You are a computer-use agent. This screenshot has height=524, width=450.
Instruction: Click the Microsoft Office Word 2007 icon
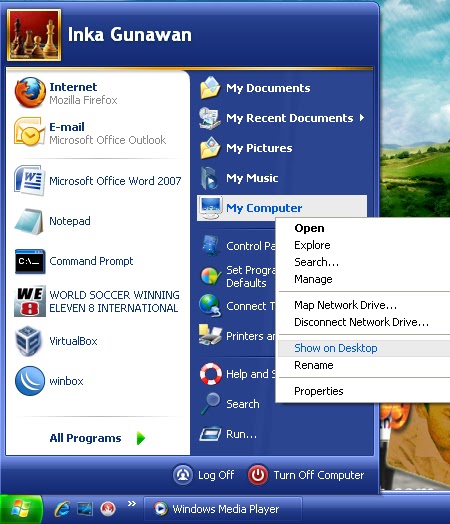coord(29,180)
